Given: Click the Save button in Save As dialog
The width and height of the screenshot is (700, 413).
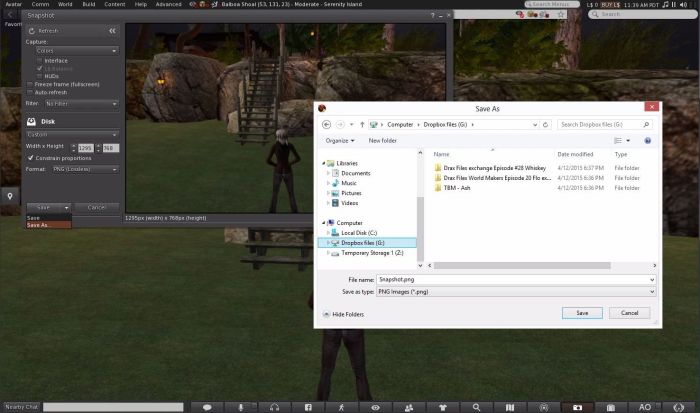Looking at the screenshot, I should click(x=582, y=313).
